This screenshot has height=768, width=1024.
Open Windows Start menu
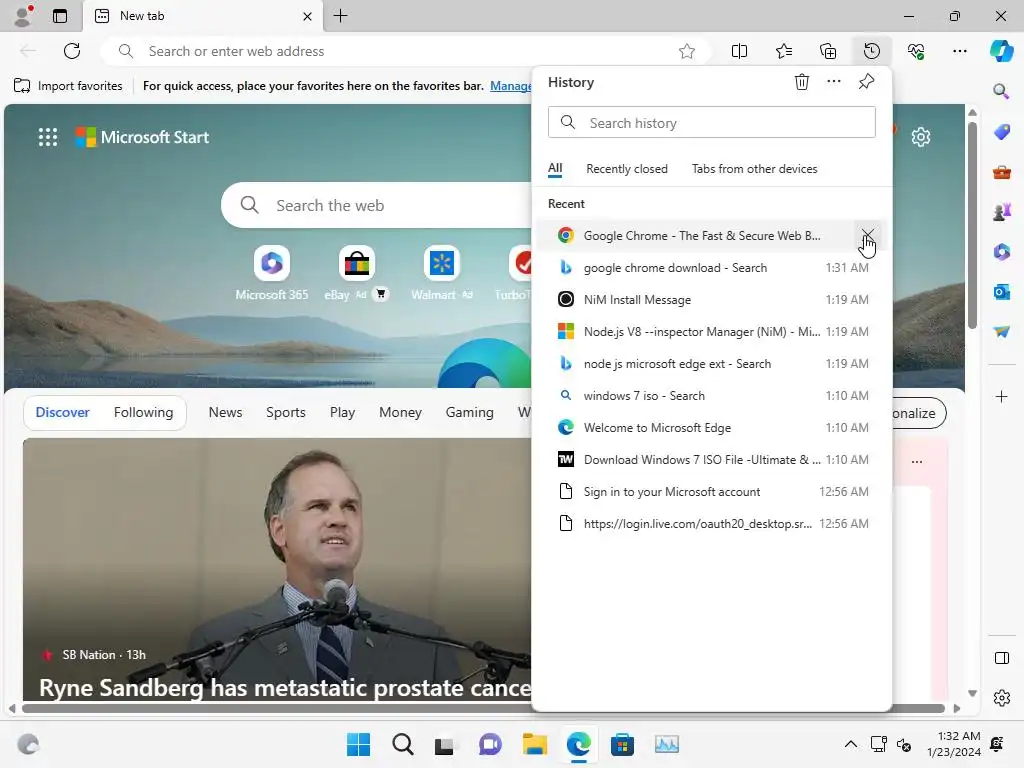tap(358, 744)
